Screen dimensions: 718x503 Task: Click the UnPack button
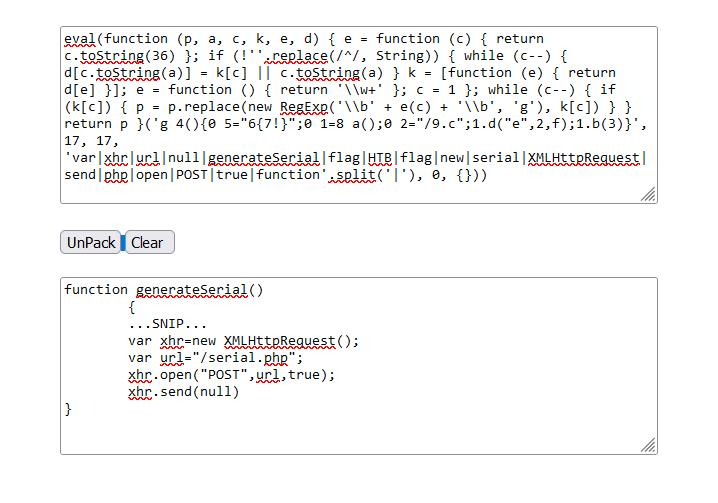tap(90, 242)
